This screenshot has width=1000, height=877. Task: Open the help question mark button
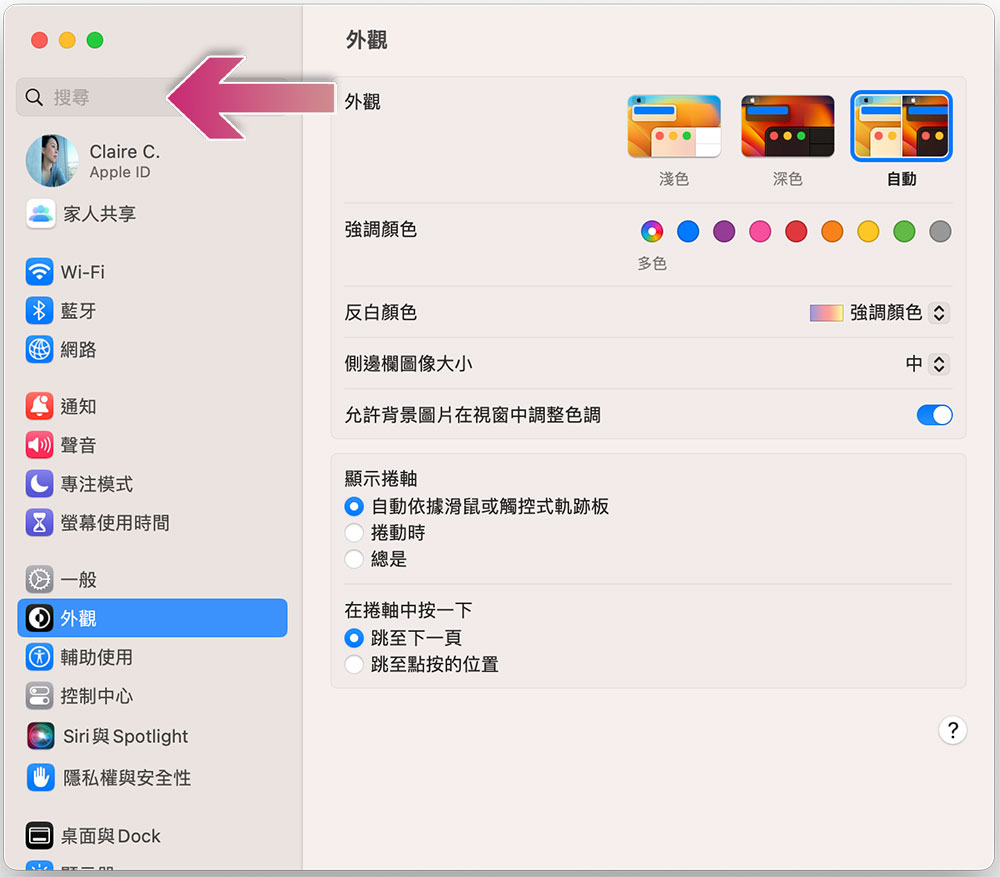click(953, 730)
